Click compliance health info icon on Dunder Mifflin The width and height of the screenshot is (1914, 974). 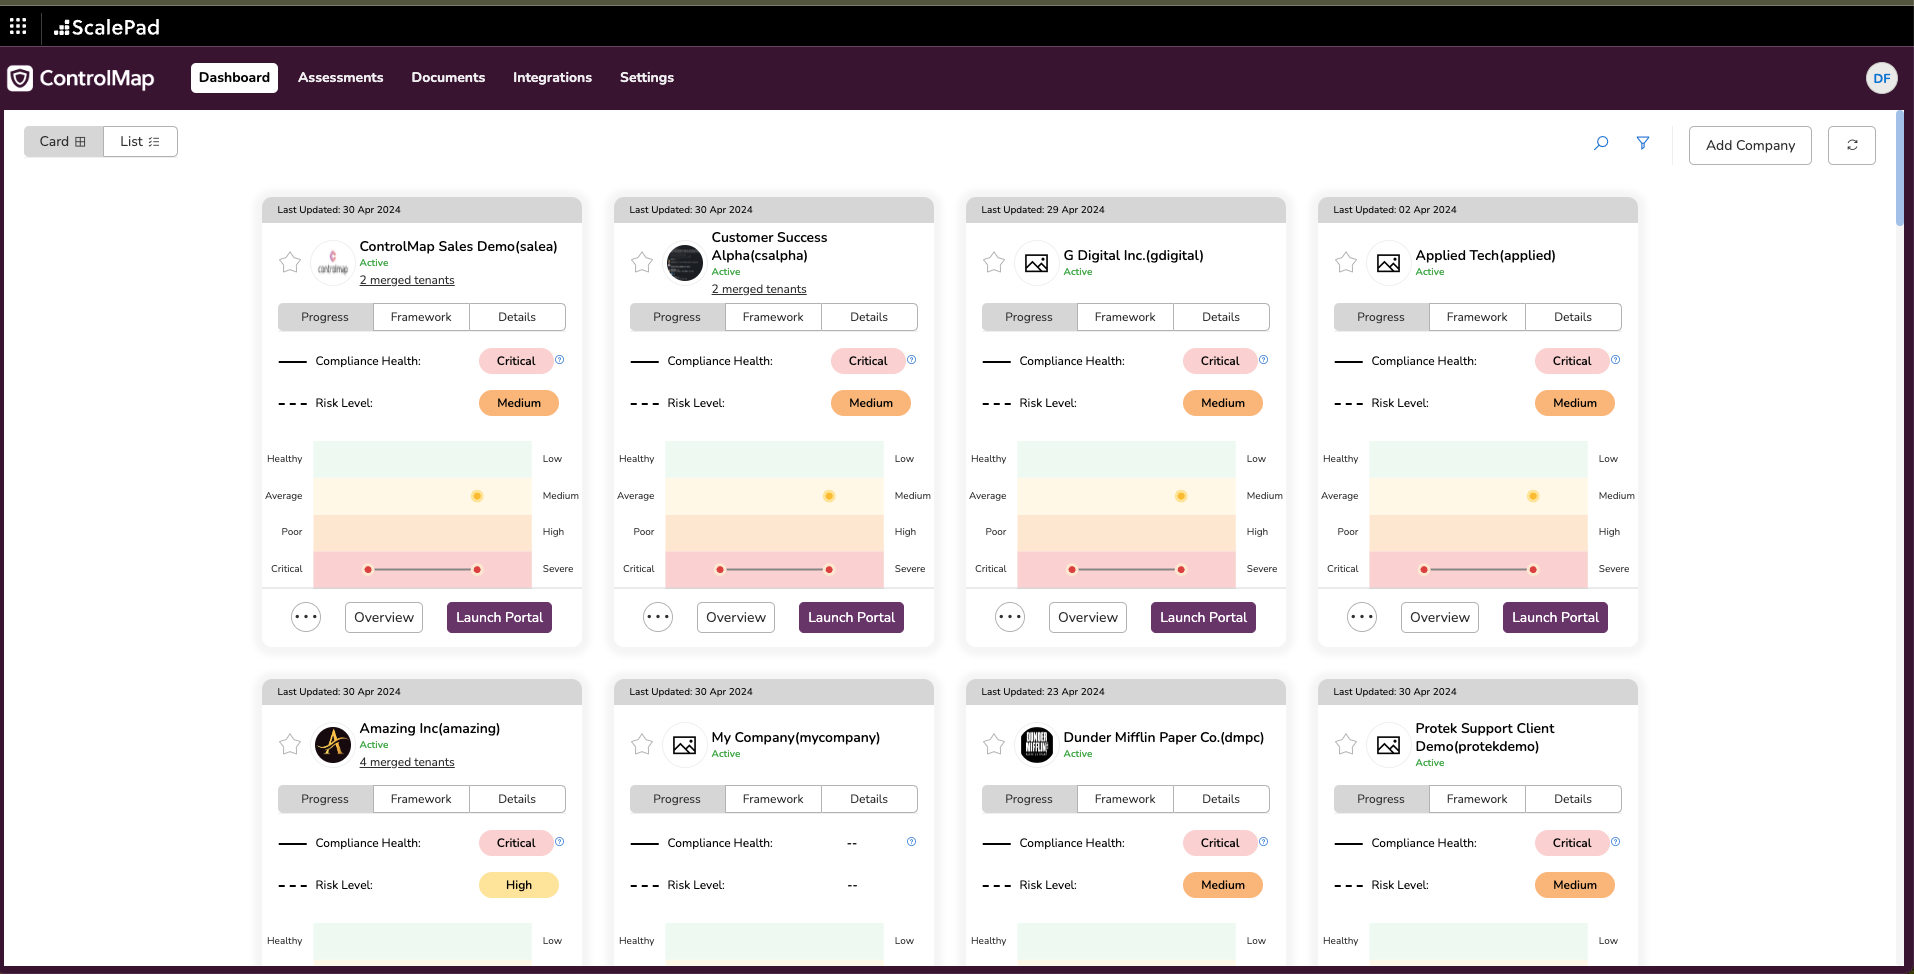pos(1264,842)
